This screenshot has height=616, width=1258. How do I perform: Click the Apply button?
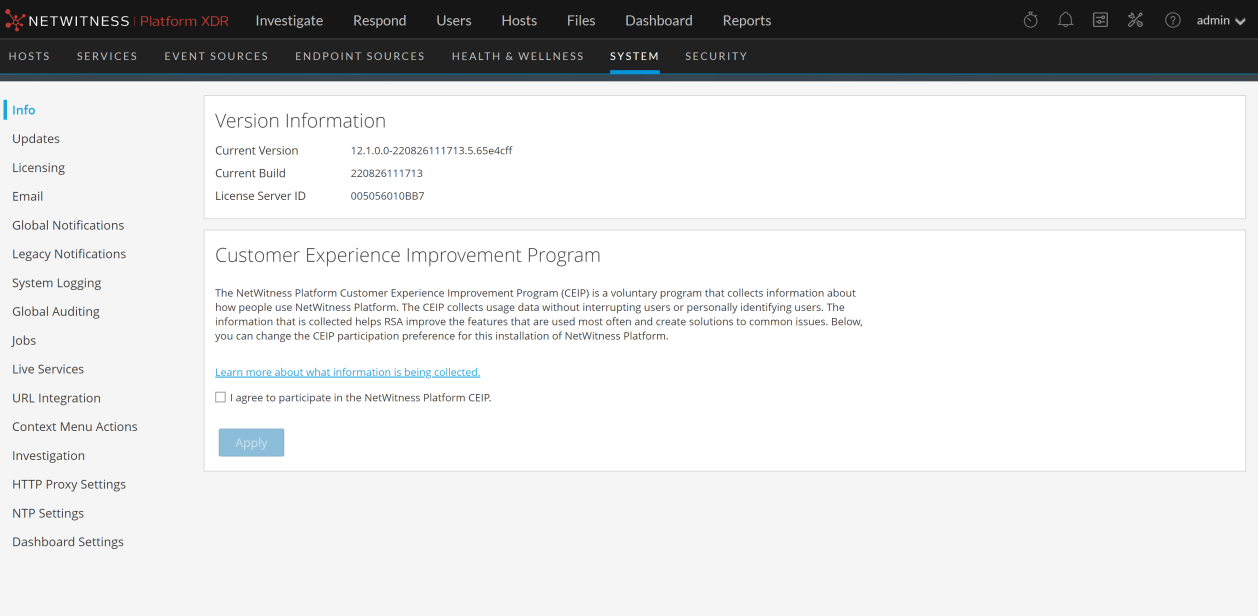coord(251,442)
